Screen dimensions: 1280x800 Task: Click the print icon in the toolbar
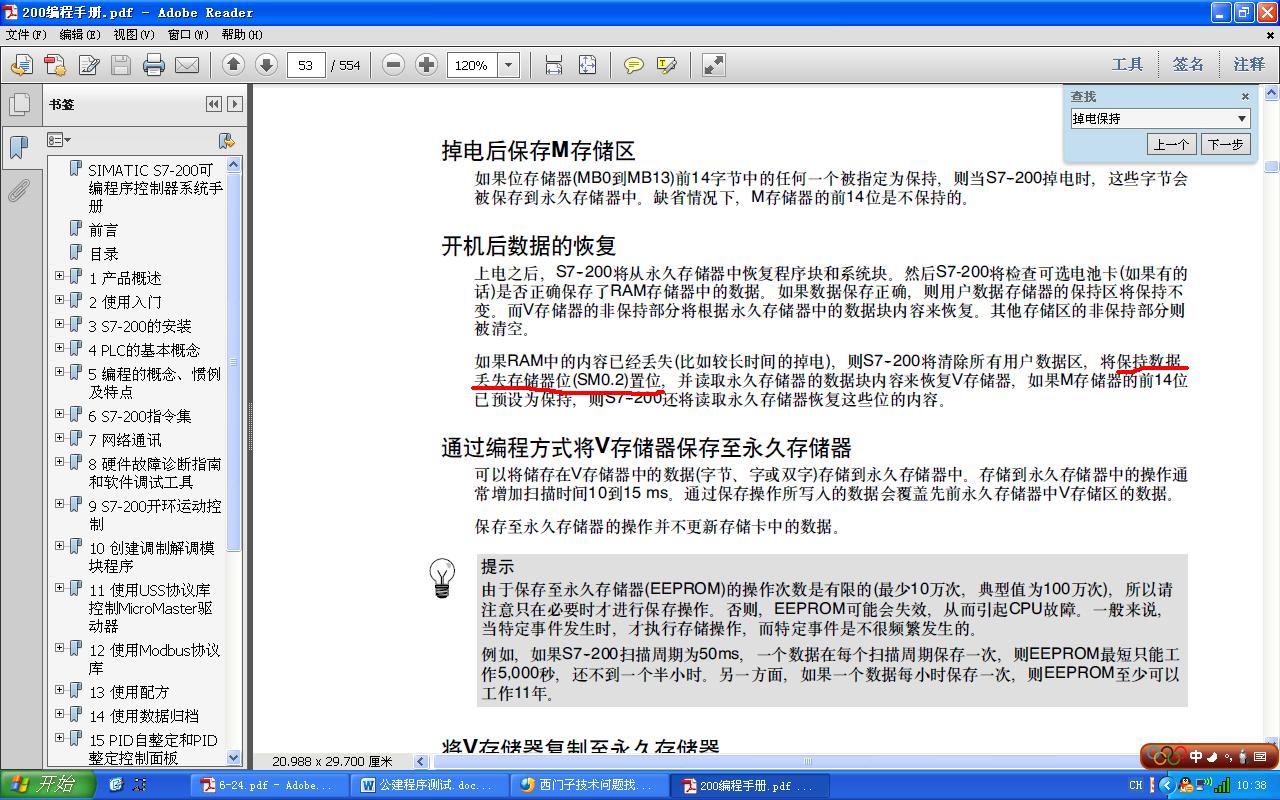(x=153, y=65)
